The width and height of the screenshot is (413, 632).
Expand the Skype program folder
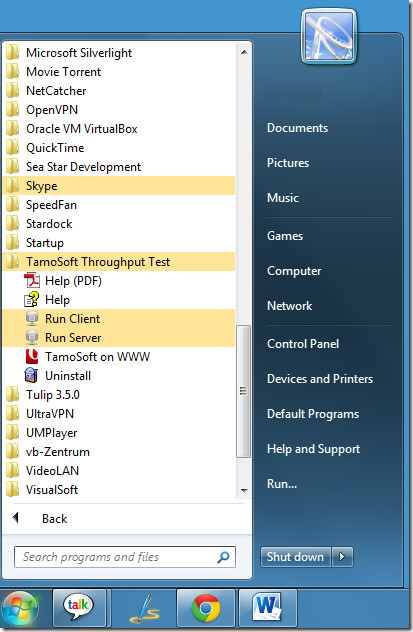[x=118, y=186]
